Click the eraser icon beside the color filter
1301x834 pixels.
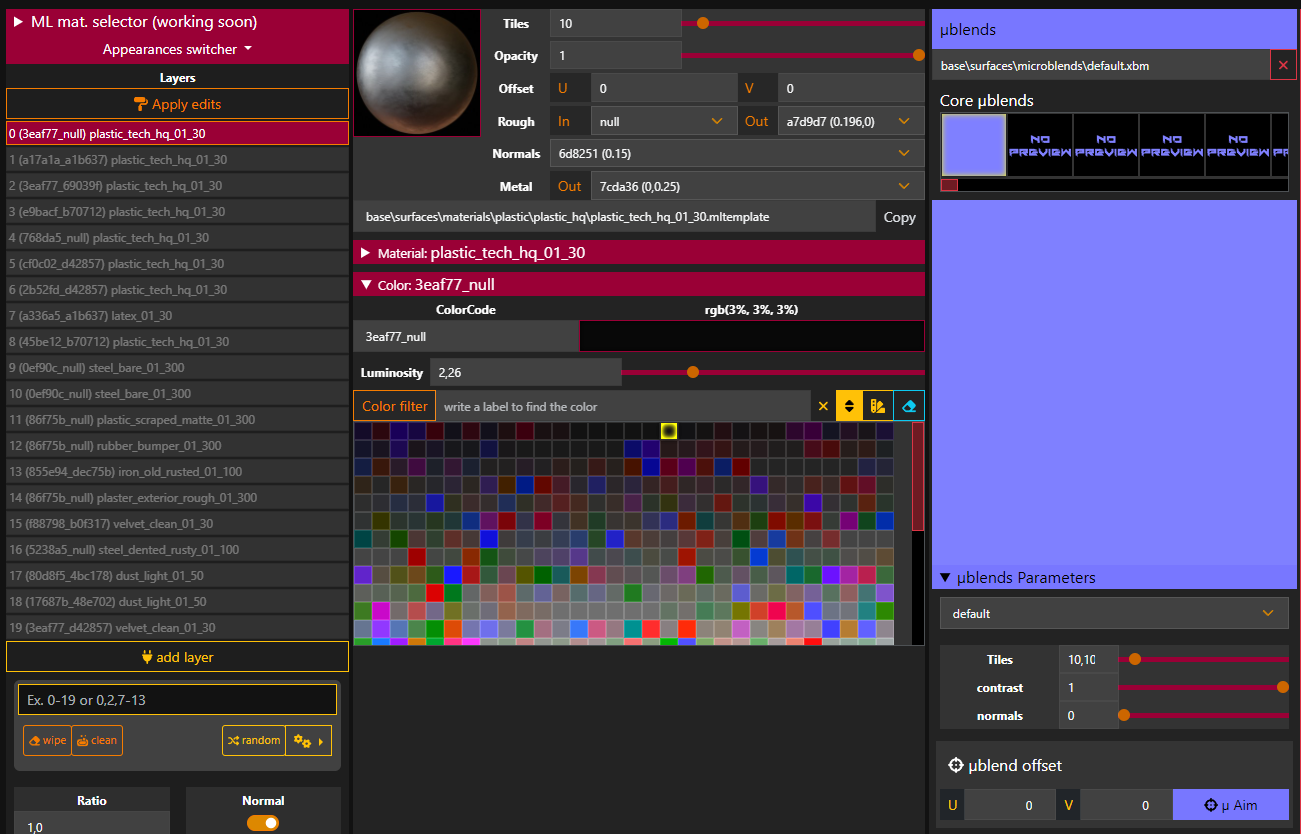coord(909,406)
